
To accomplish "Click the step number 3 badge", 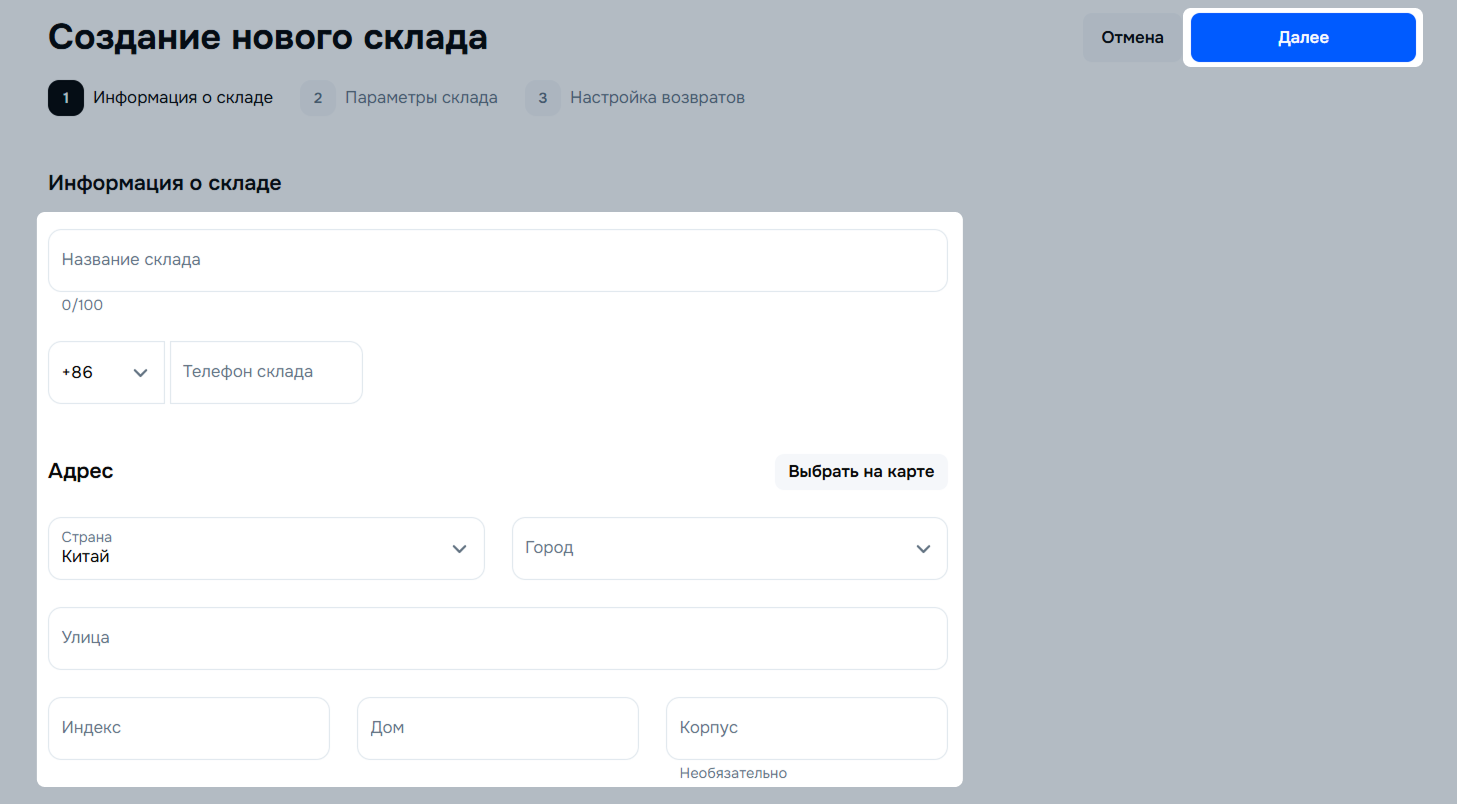I will (x=543, y=98).
